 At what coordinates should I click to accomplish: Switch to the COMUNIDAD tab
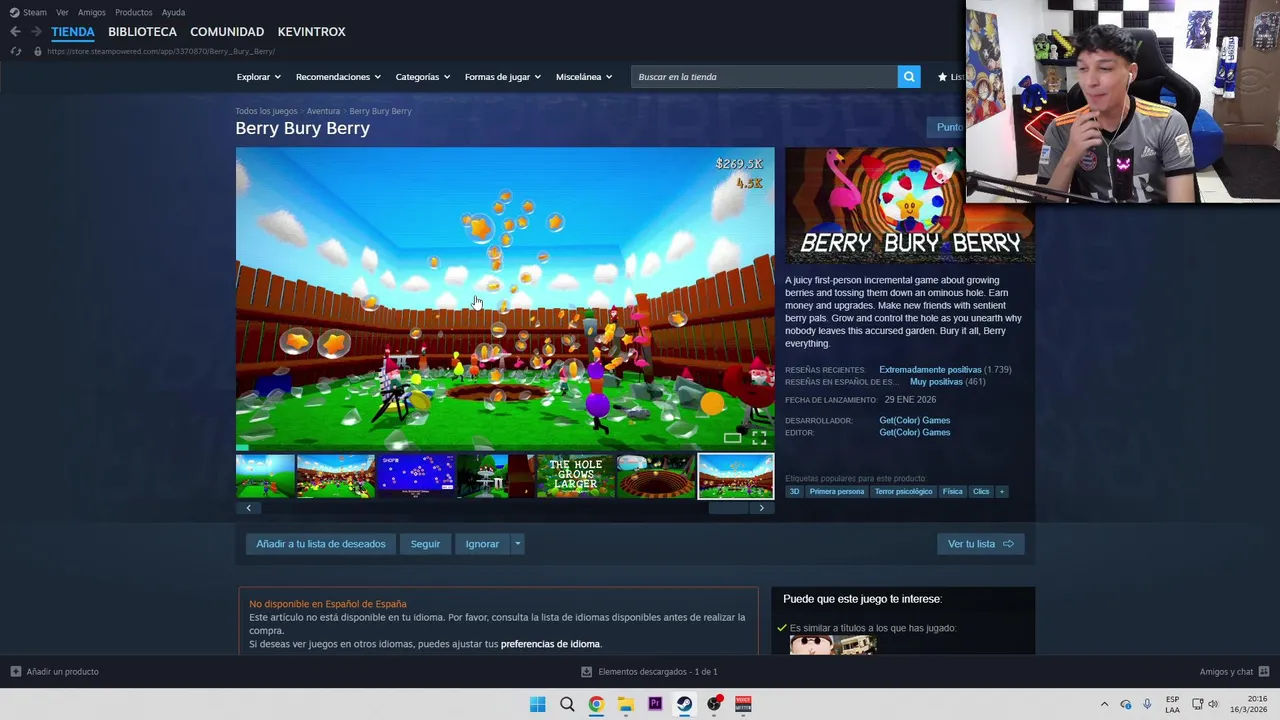click(x=227, y=32)
